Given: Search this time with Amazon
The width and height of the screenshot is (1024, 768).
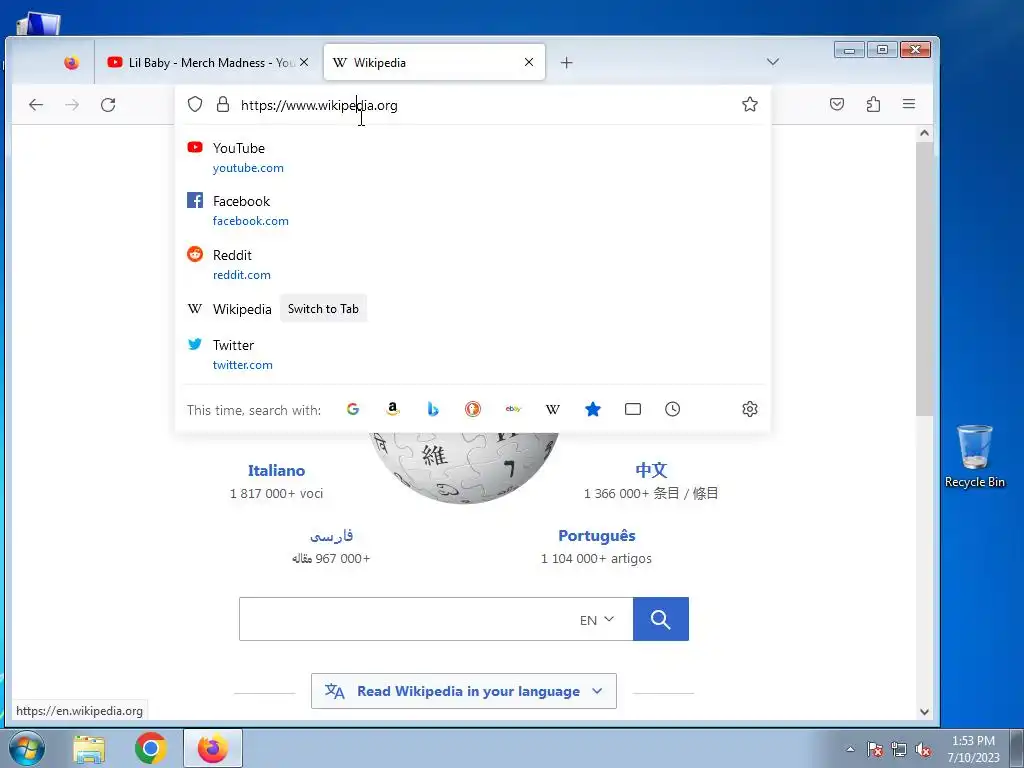Looking at the screenshot, I should [392, 409].
